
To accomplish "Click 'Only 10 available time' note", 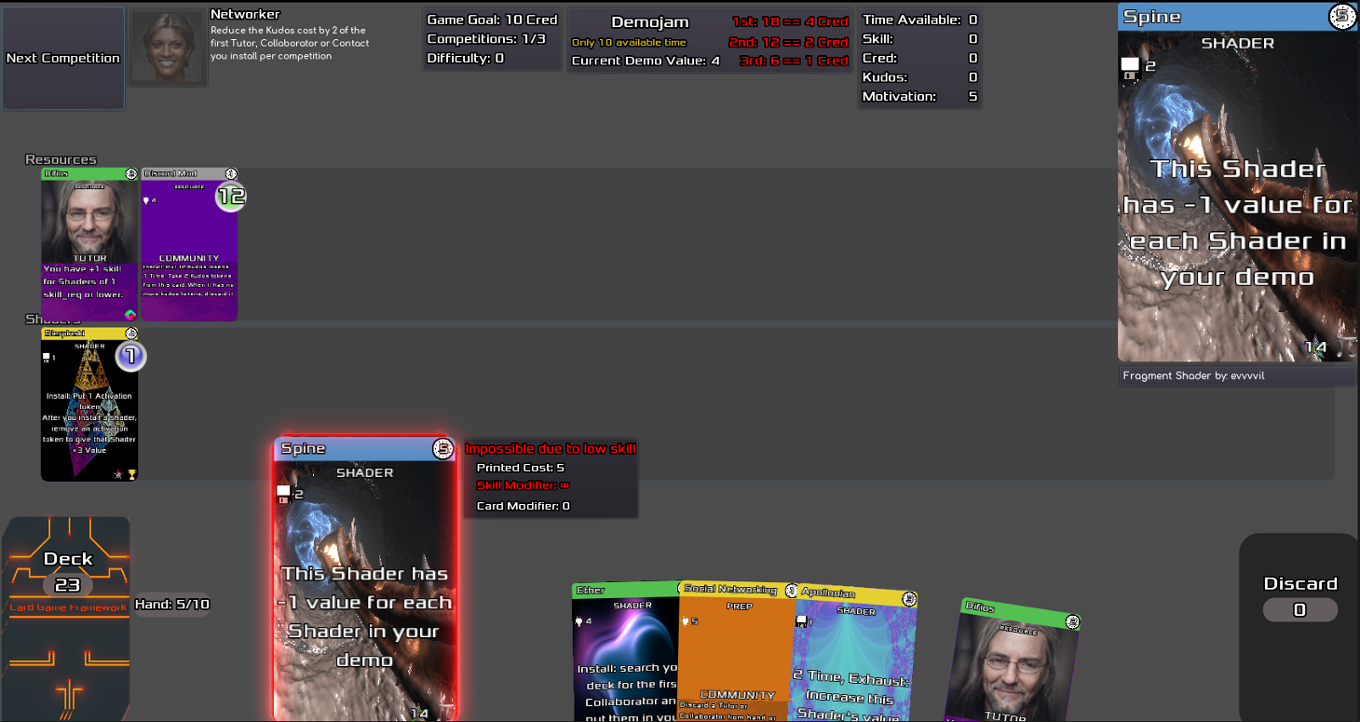I will (629, 43).
